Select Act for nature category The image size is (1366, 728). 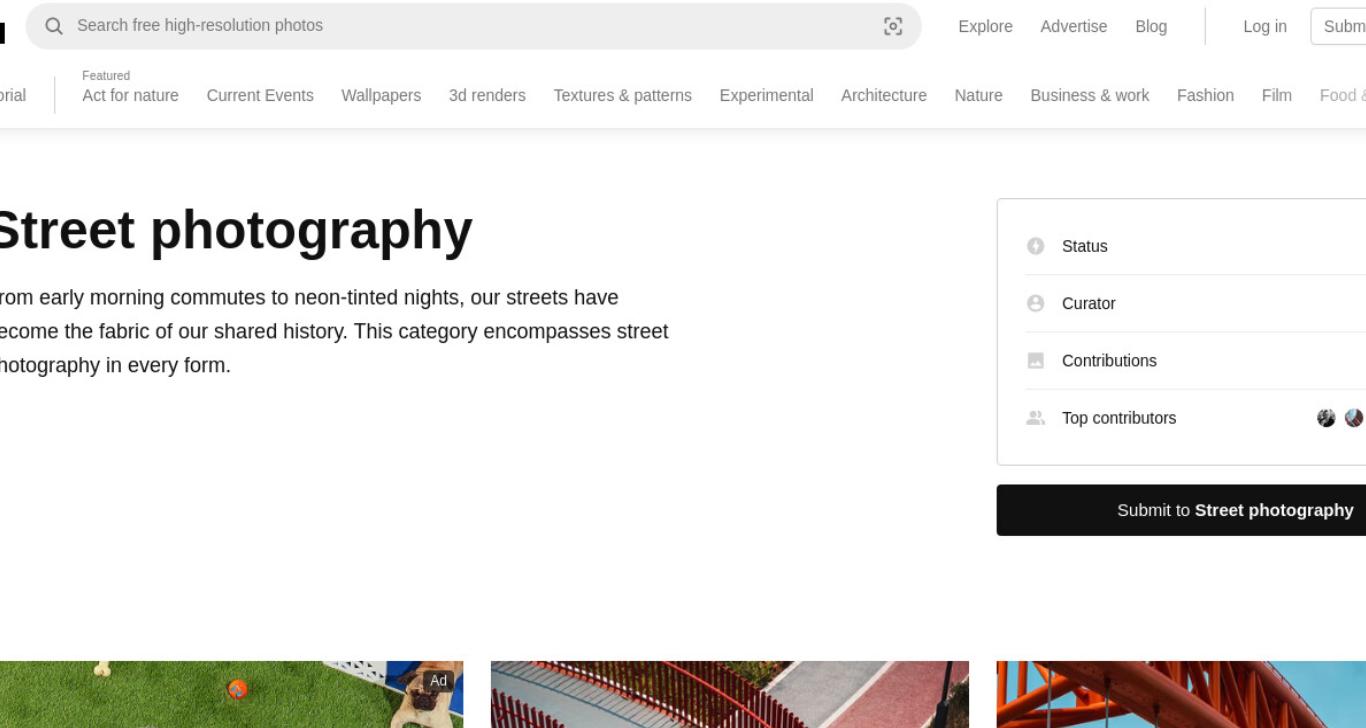point(130,95)
